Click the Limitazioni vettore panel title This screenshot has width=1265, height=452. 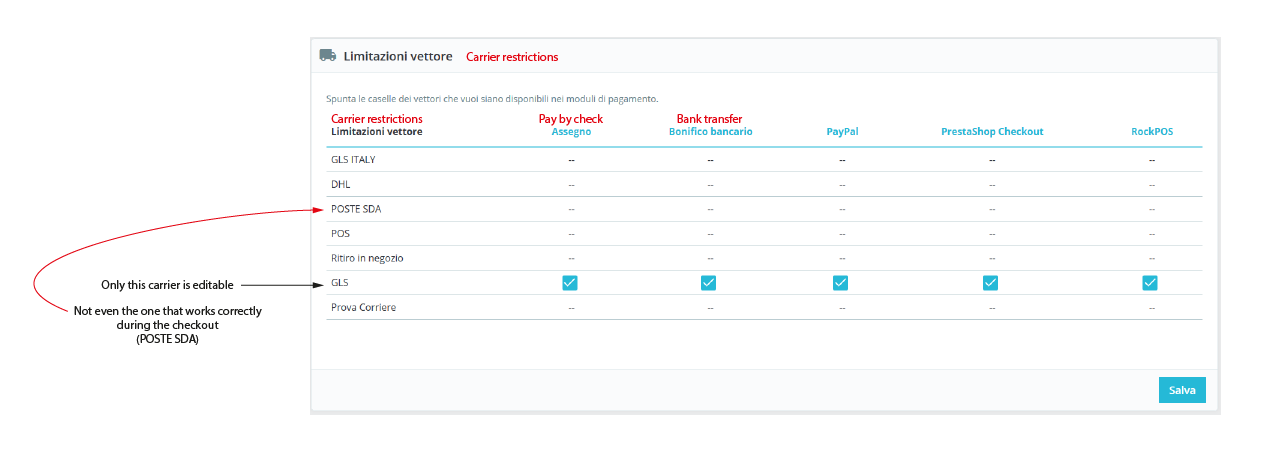[398, 57]
